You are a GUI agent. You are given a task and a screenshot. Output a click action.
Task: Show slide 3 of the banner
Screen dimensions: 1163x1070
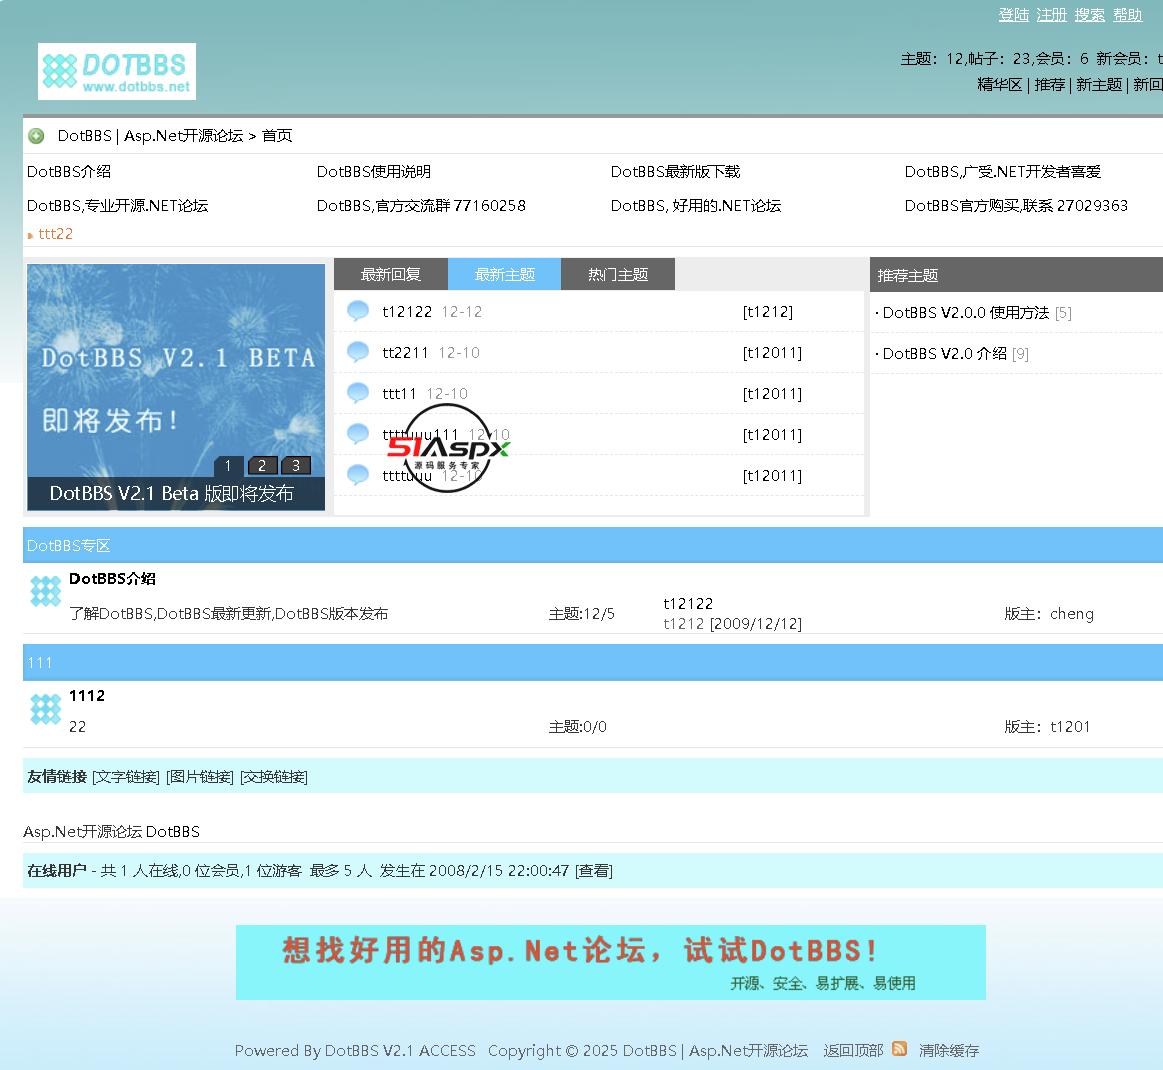[296, 465]
